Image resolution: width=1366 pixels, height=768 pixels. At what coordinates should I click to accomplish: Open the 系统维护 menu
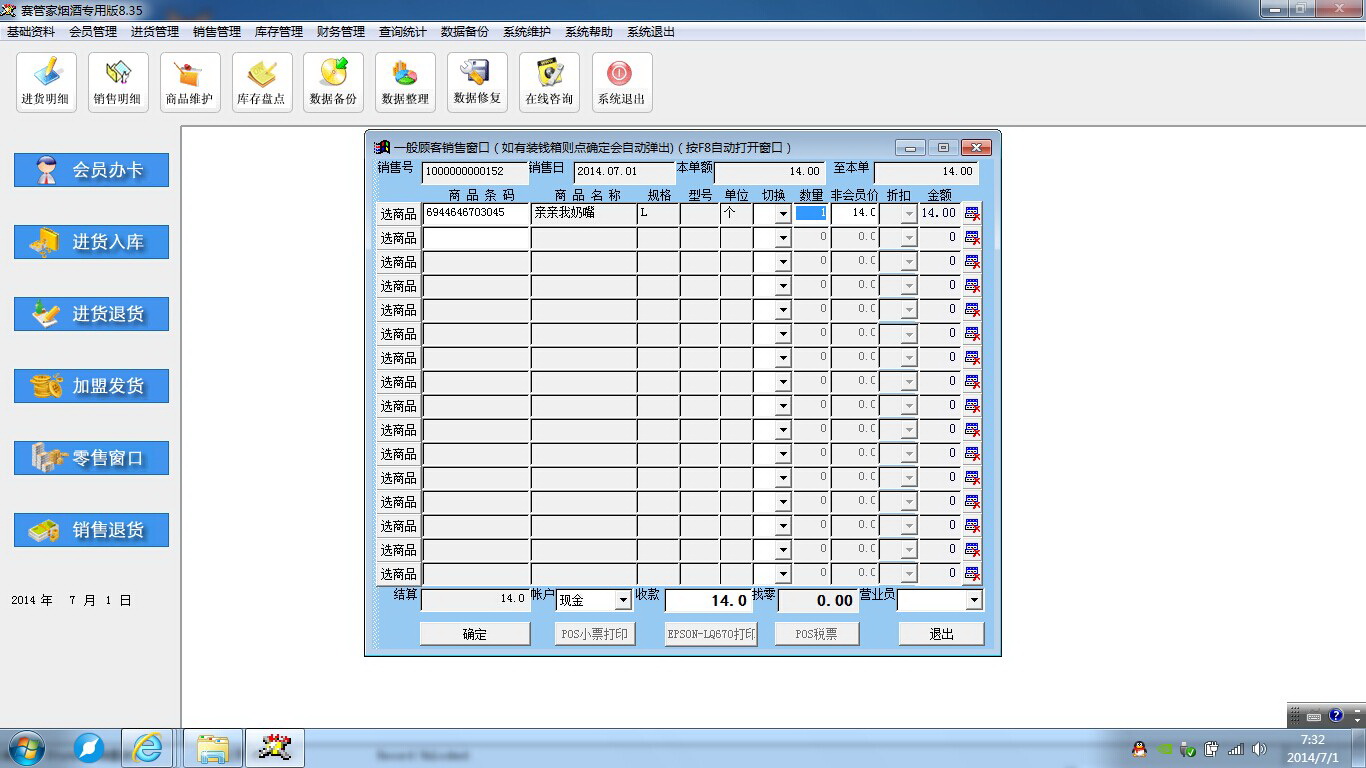pyautogui.click(x=527, y=32)
